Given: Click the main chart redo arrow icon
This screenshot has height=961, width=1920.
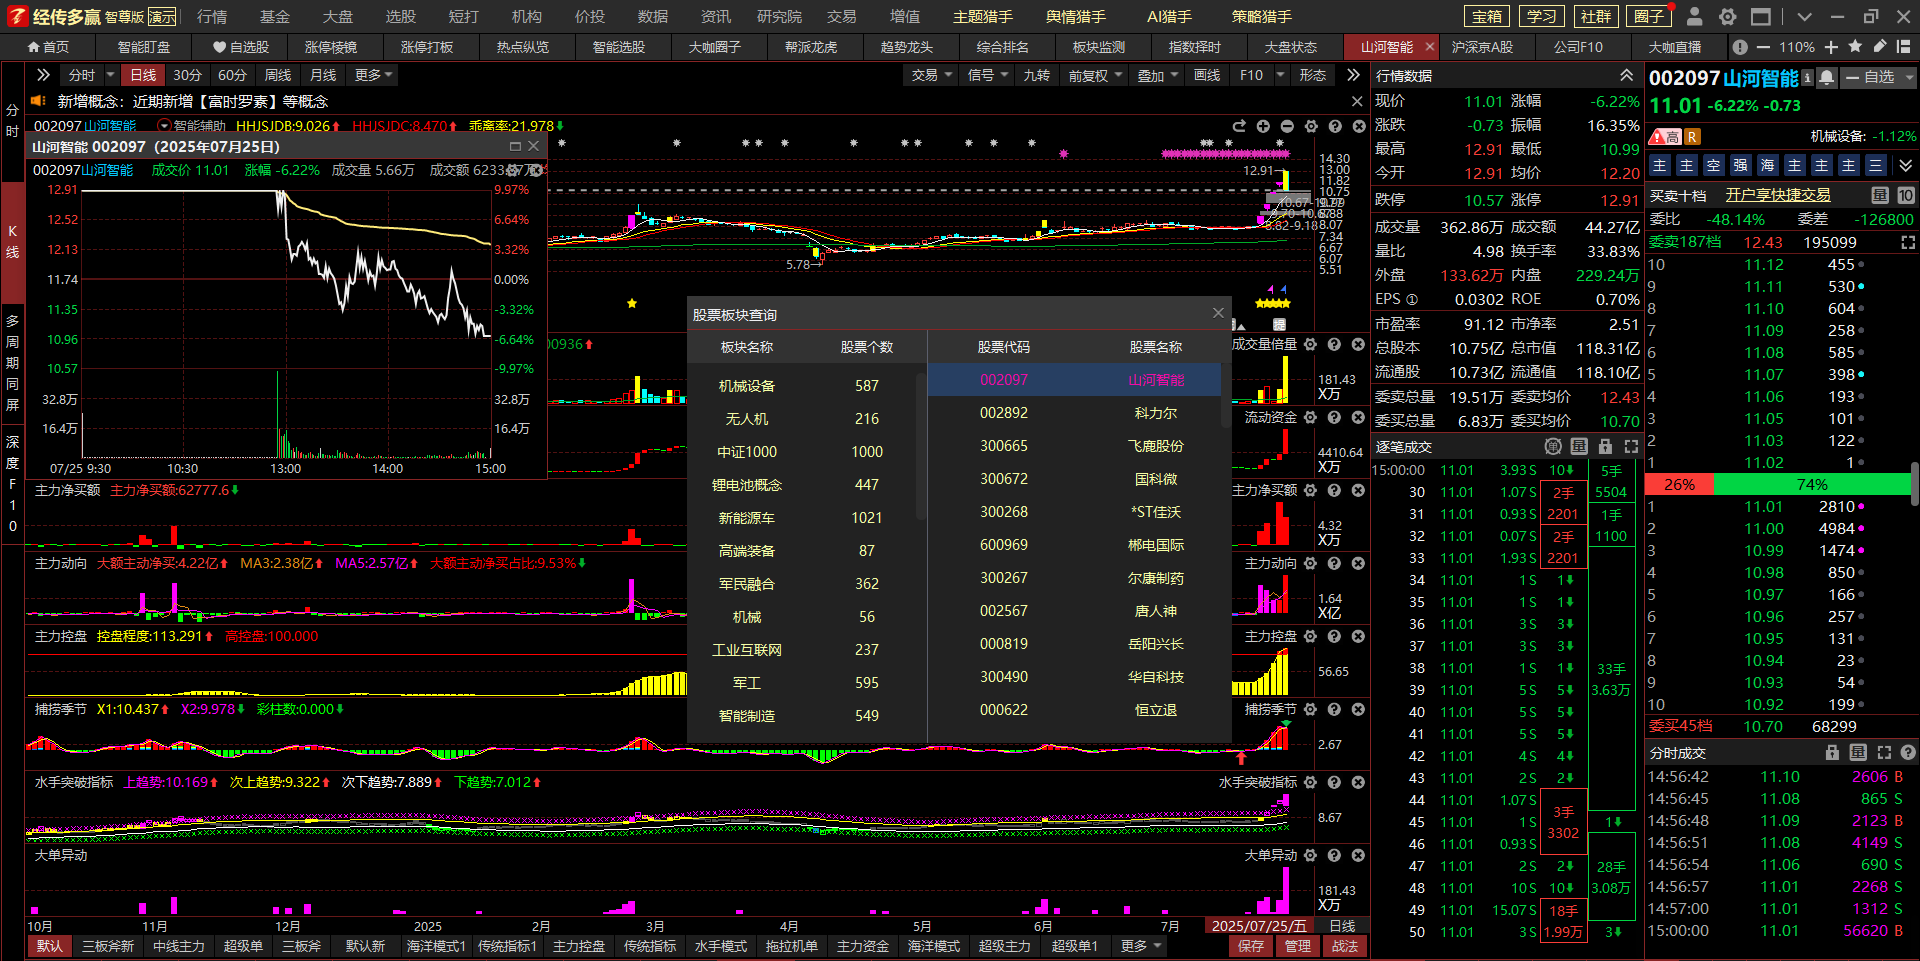Looking at the screenshot, I should (x=1239, y=126).
